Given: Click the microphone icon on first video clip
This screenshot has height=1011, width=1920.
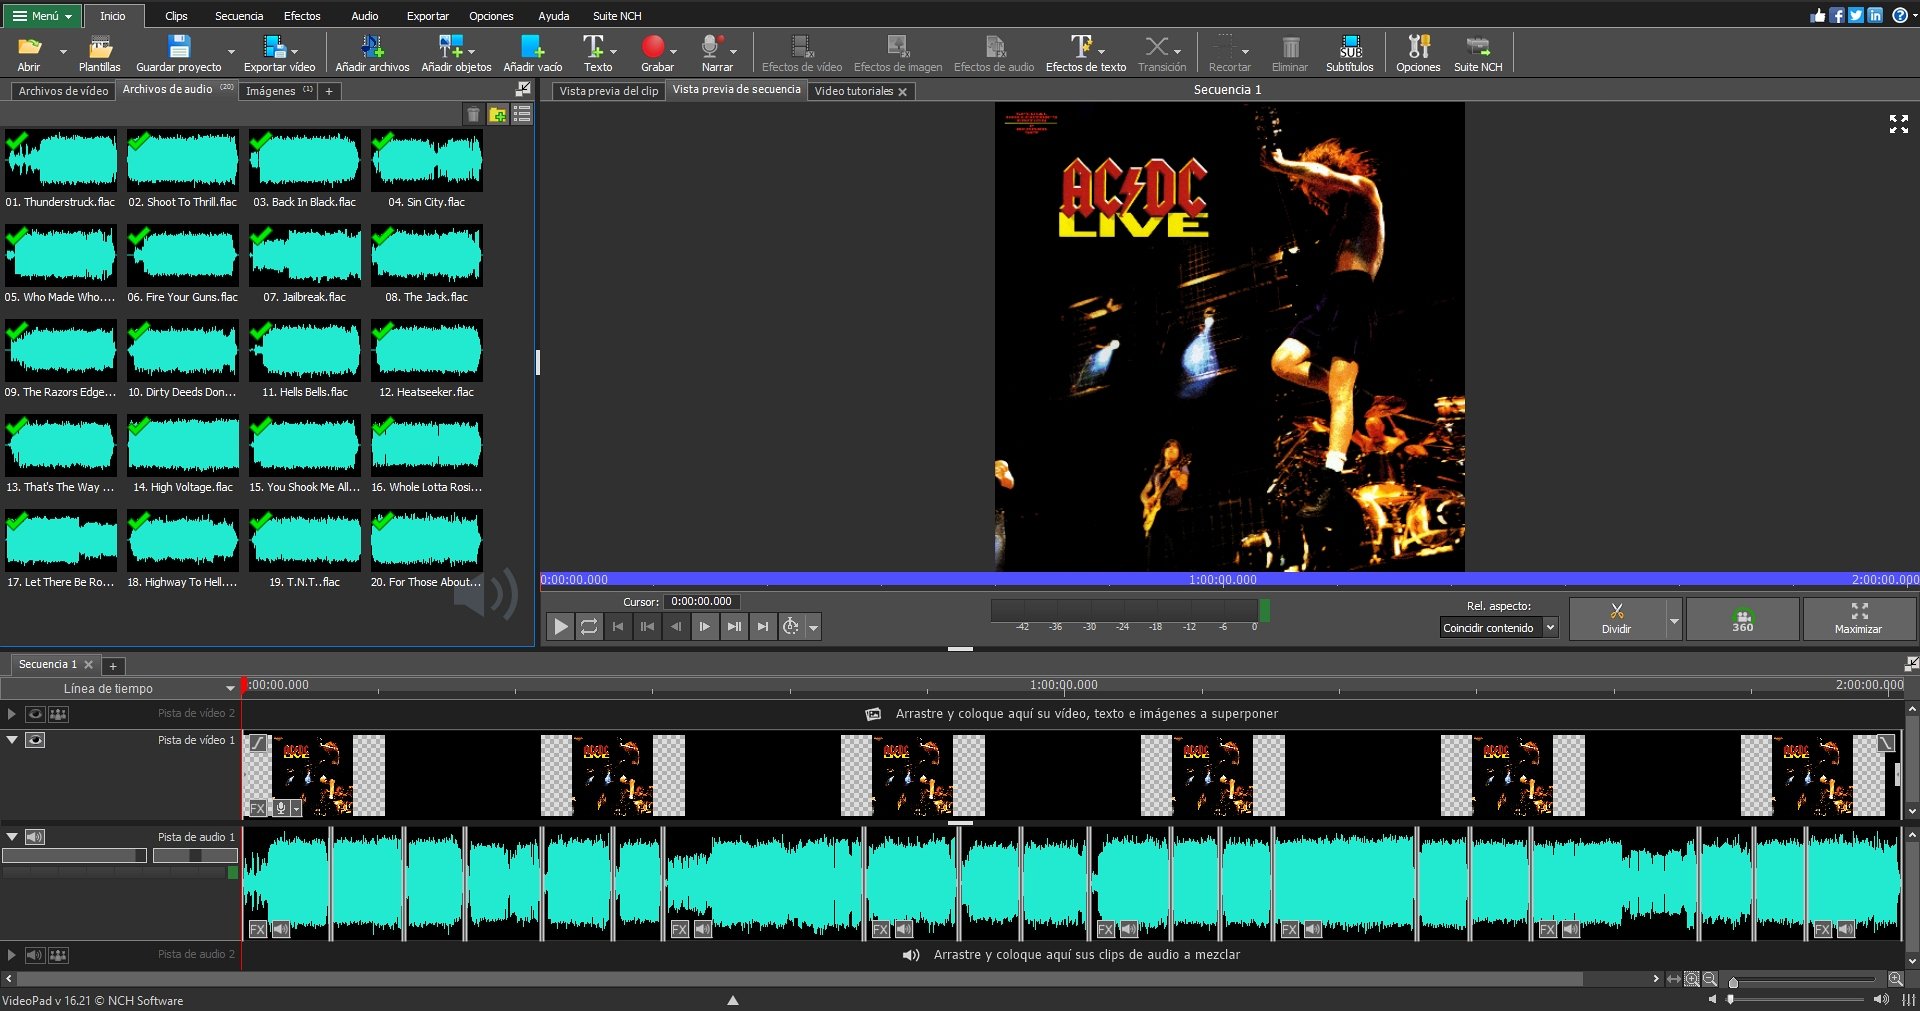Looking at the screenshot, I should 281,808.
